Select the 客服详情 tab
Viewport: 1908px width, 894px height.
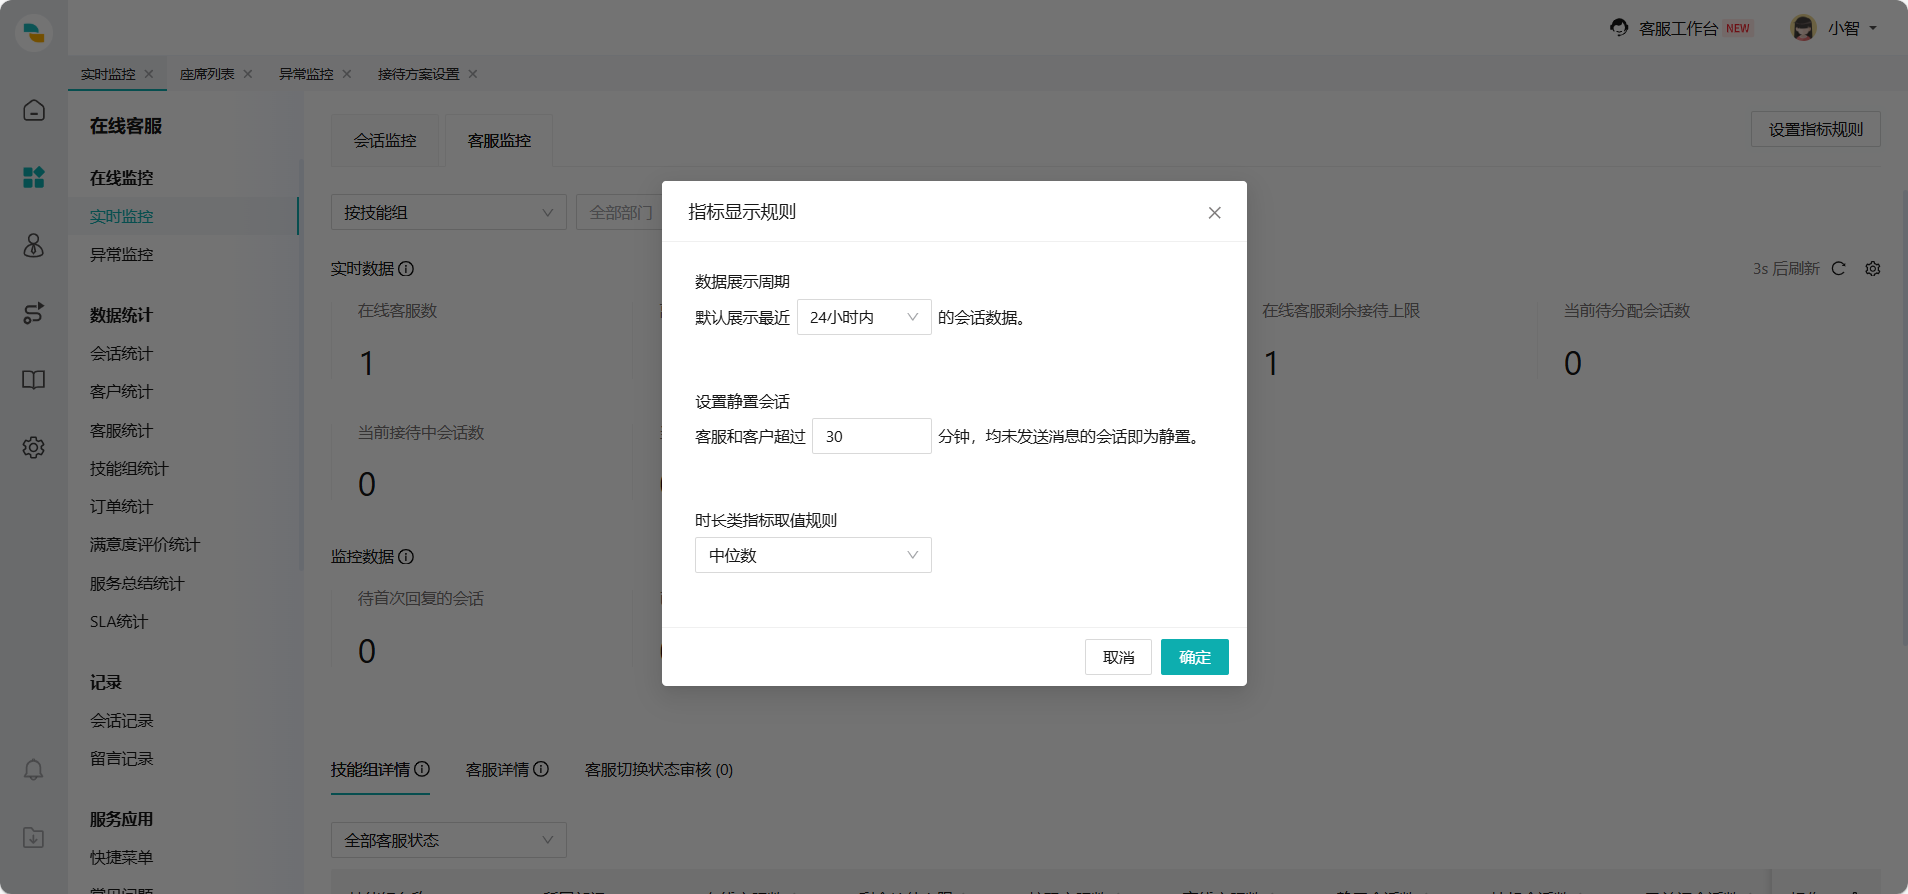[497, 770]
